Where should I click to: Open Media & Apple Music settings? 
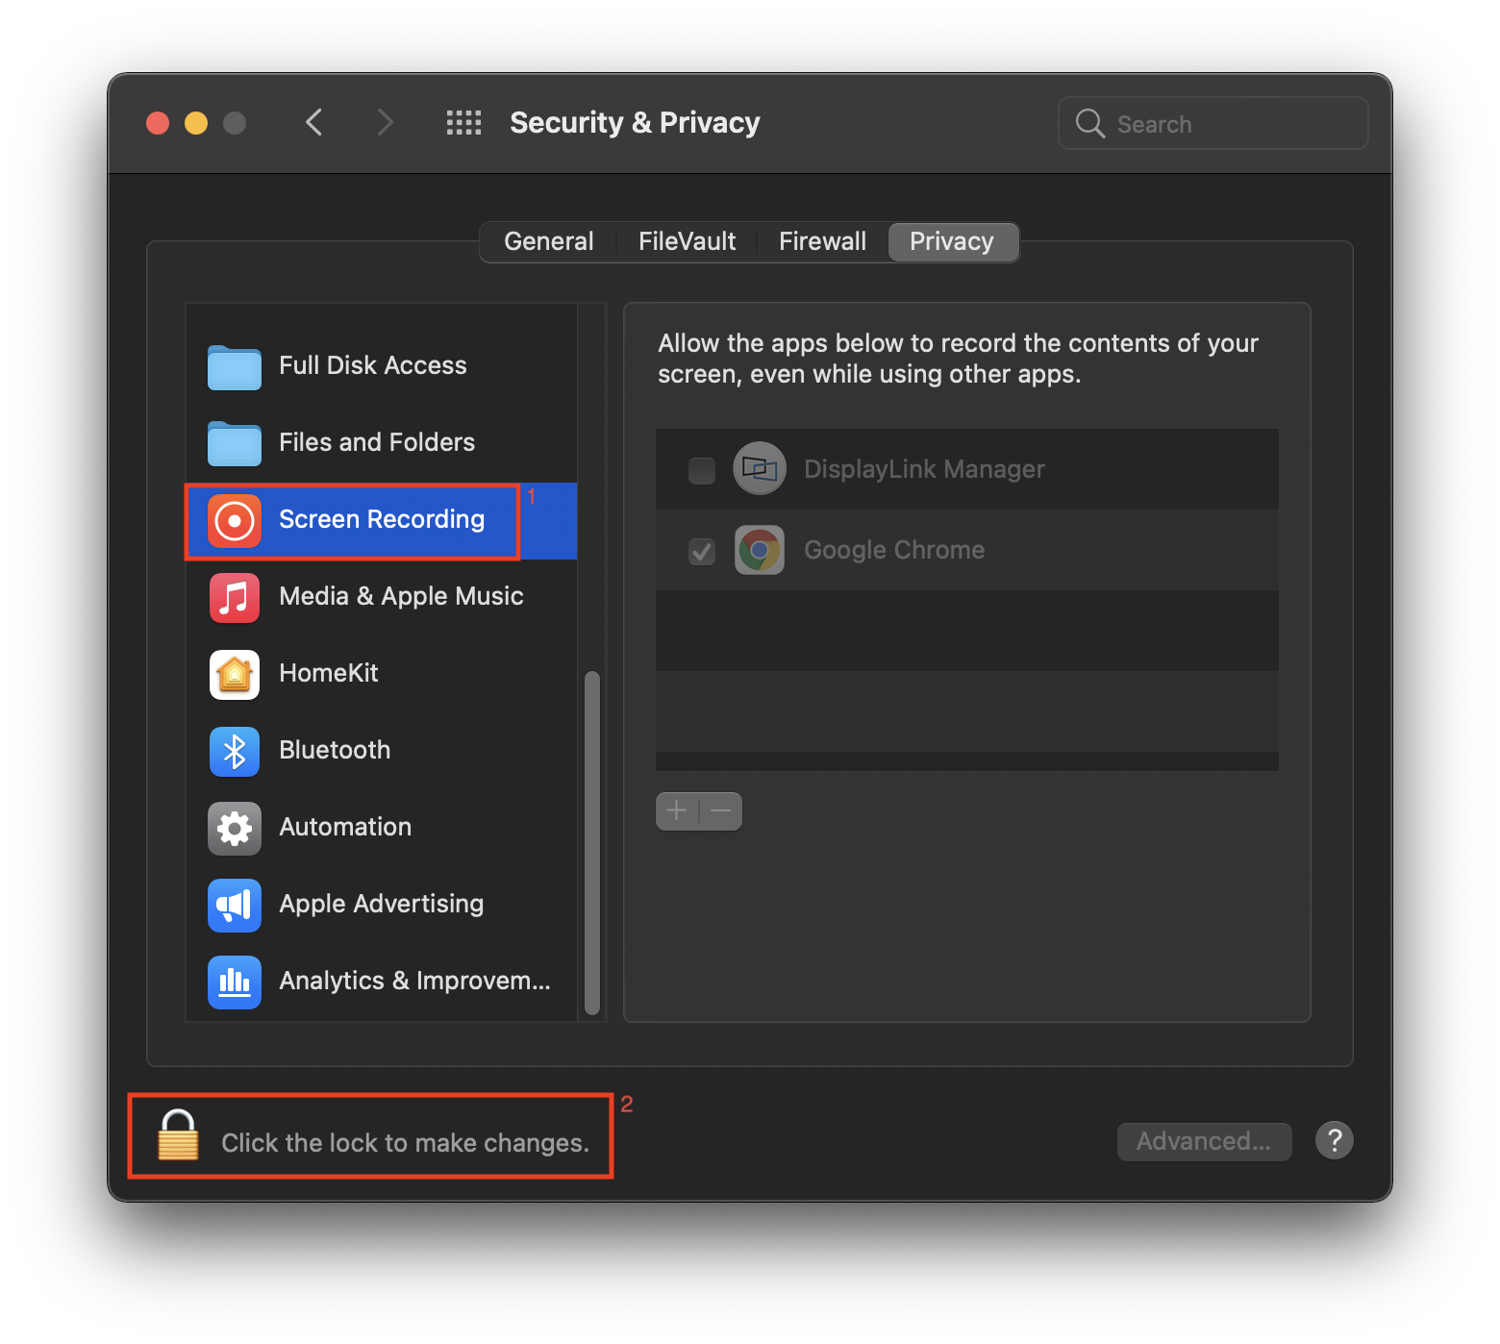(x=233, y=597)
